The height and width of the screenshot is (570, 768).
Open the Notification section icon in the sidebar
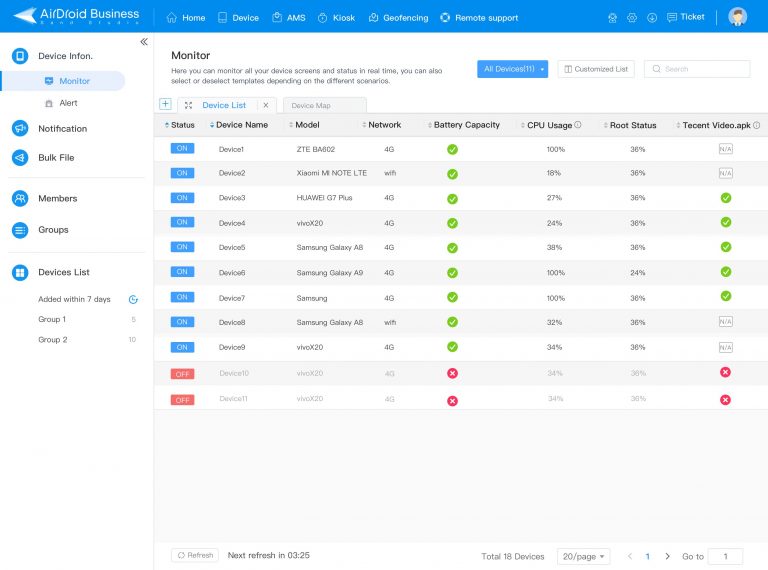[x=19, y=129]
